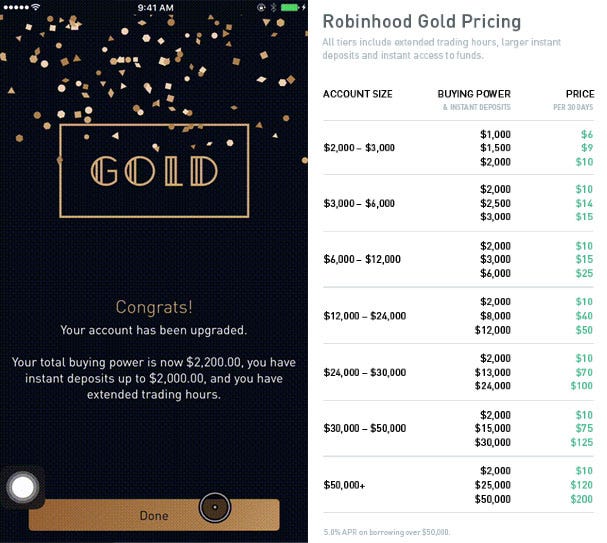Tap the green battery icon
The width and height of the screenshot is (607, 543).
point(290,7)
